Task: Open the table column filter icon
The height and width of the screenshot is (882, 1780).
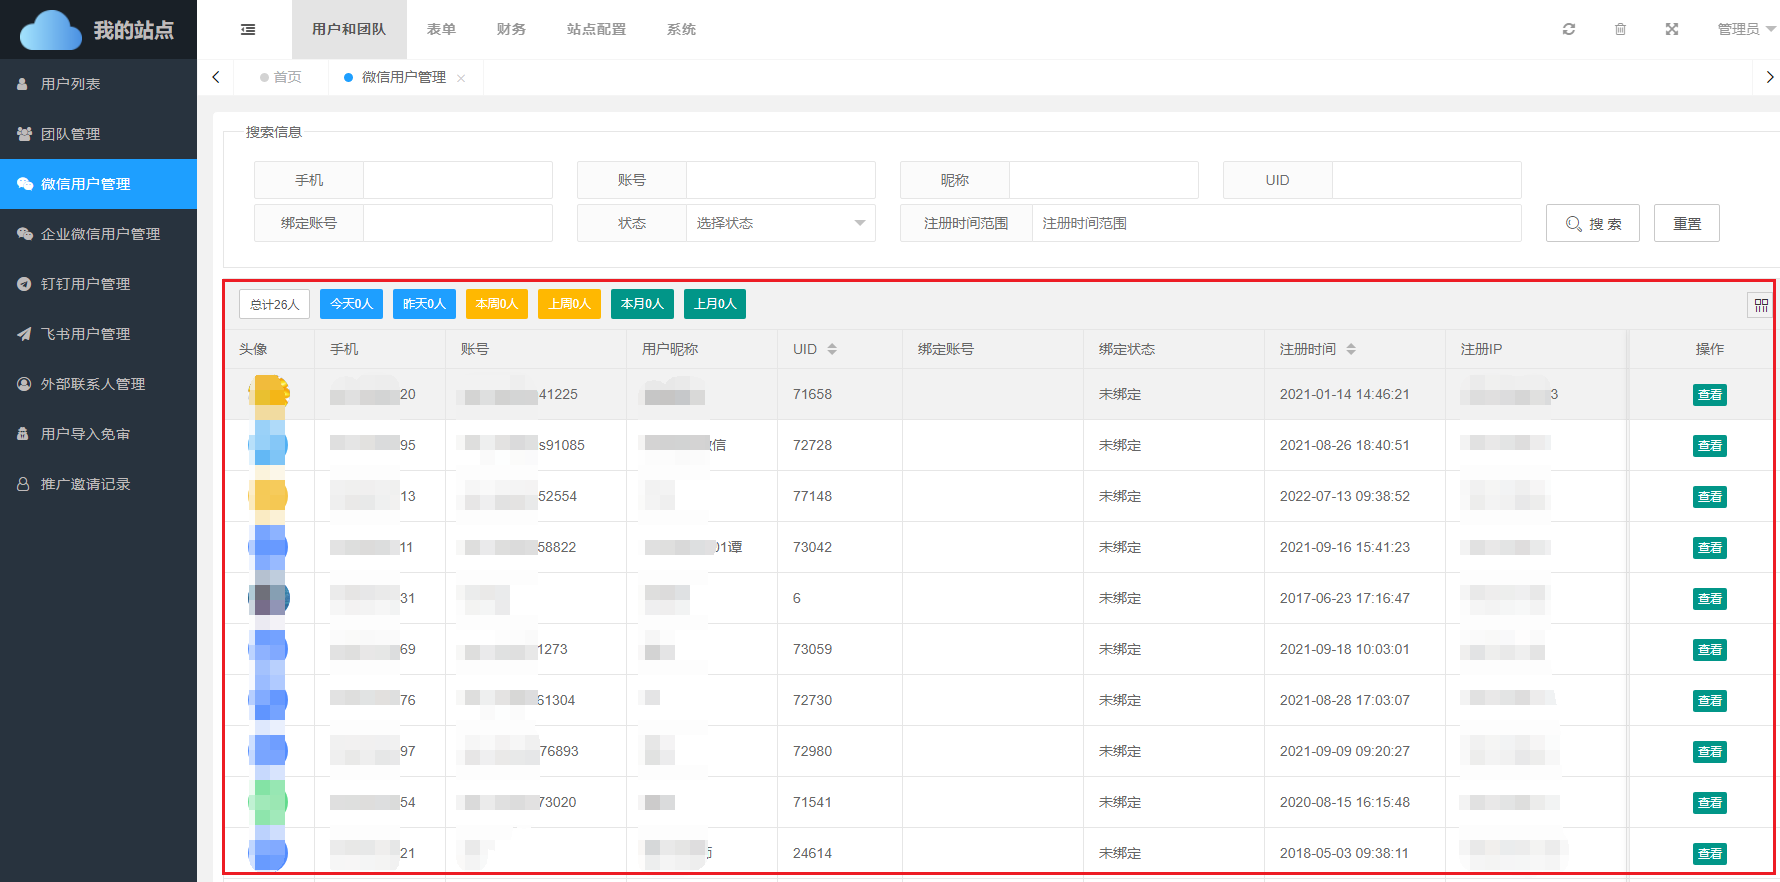Action: click(x=1760, y=305)
